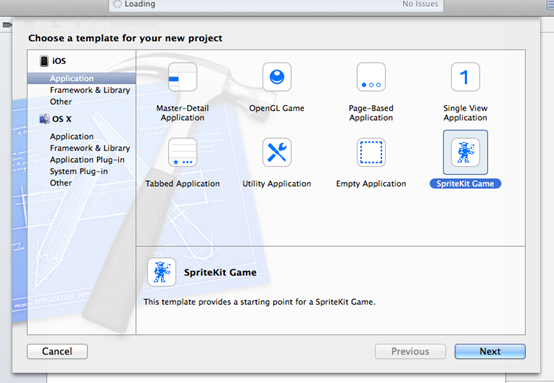Click the Cancel button

57,352
